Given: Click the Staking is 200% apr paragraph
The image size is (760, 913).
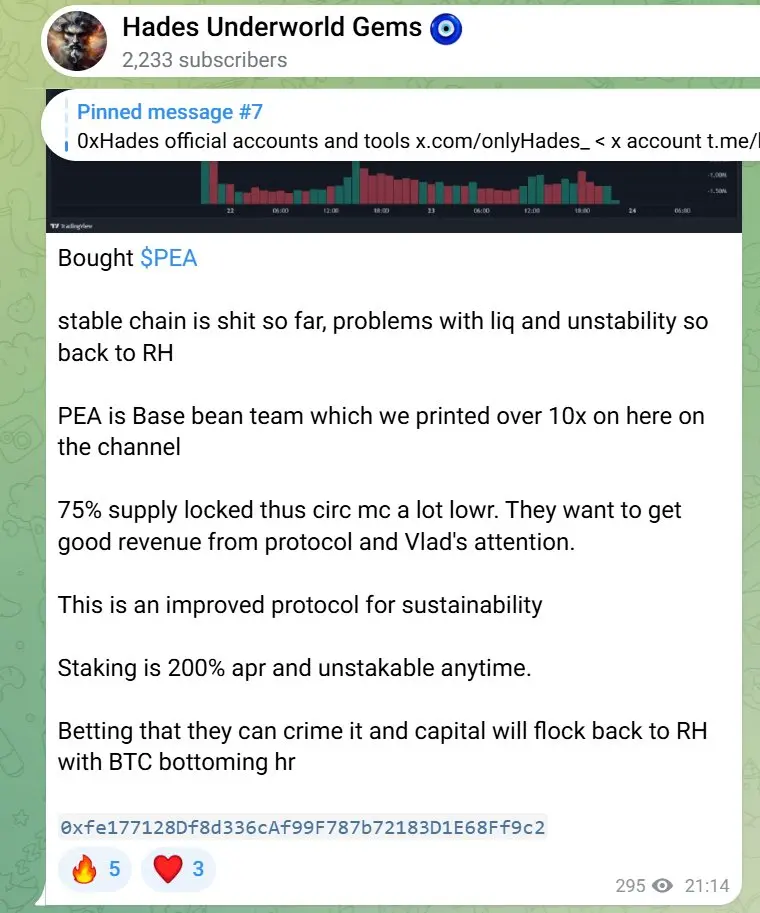Looking at the screenshot, I should pyautogui.click(x=295, y=668).
